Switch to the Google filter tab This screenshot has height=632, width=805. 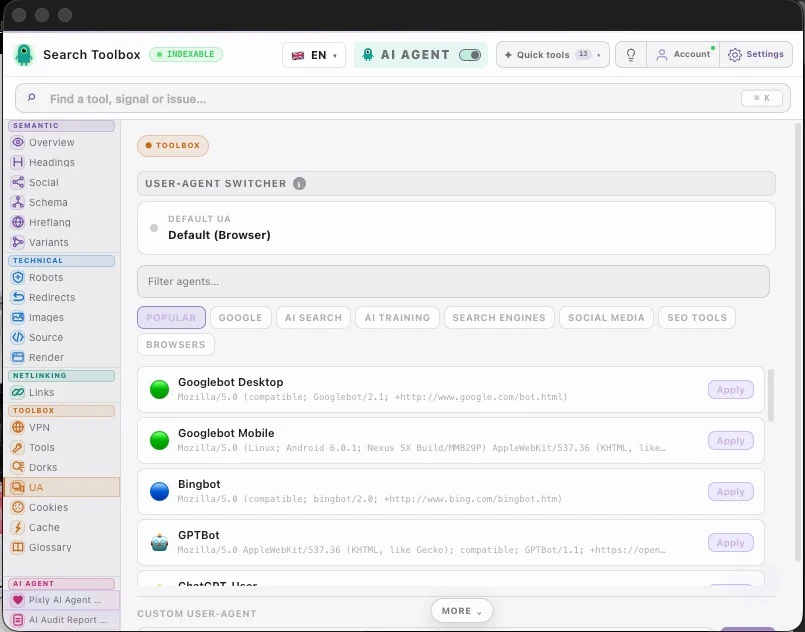[x=241, y=317]
